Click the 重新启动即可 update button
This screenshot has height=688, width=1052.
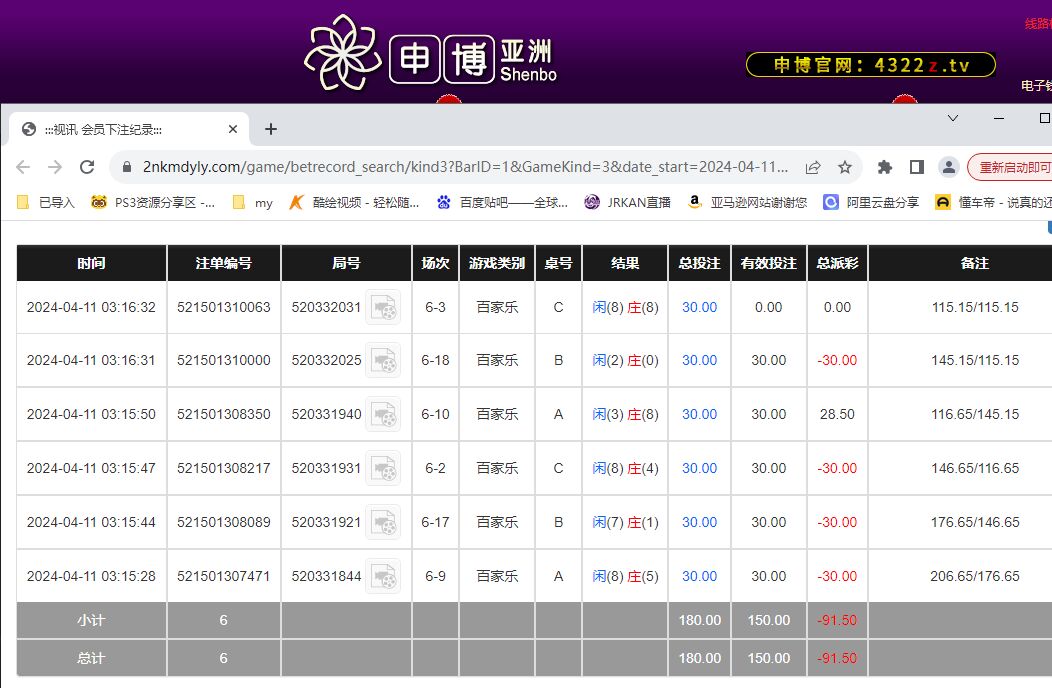pos(1012,167)
